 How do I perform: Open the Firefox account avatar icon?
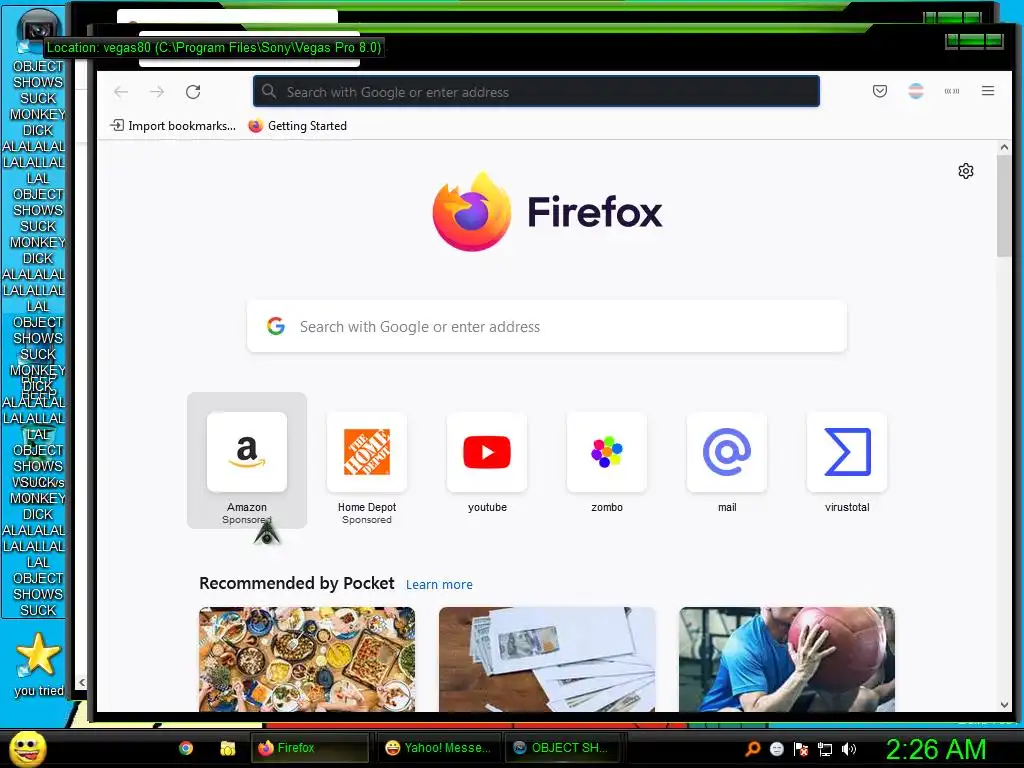(916, 91)
